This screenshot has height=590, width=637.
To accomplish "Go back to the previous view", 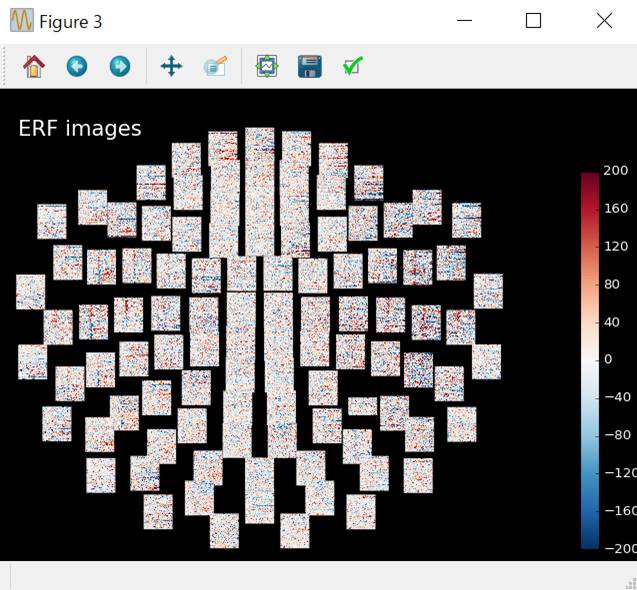I will 77,67.
